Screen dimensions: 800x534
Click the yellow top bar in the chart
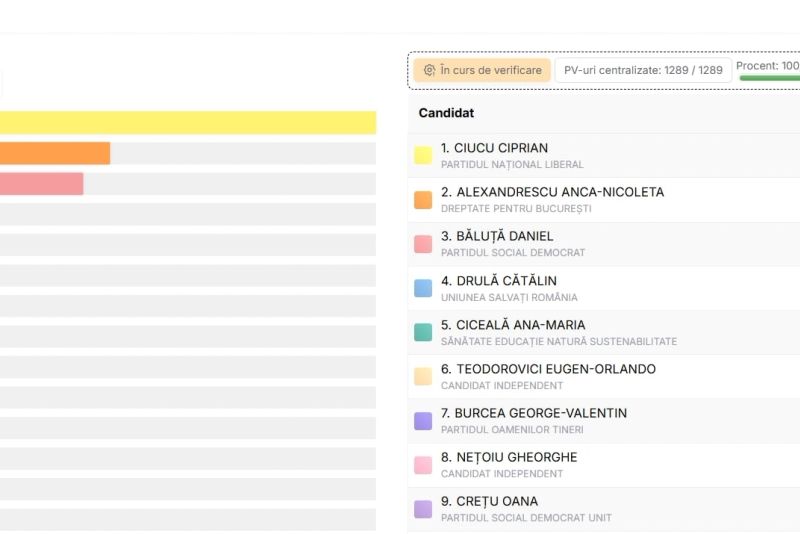pos(188,122)
